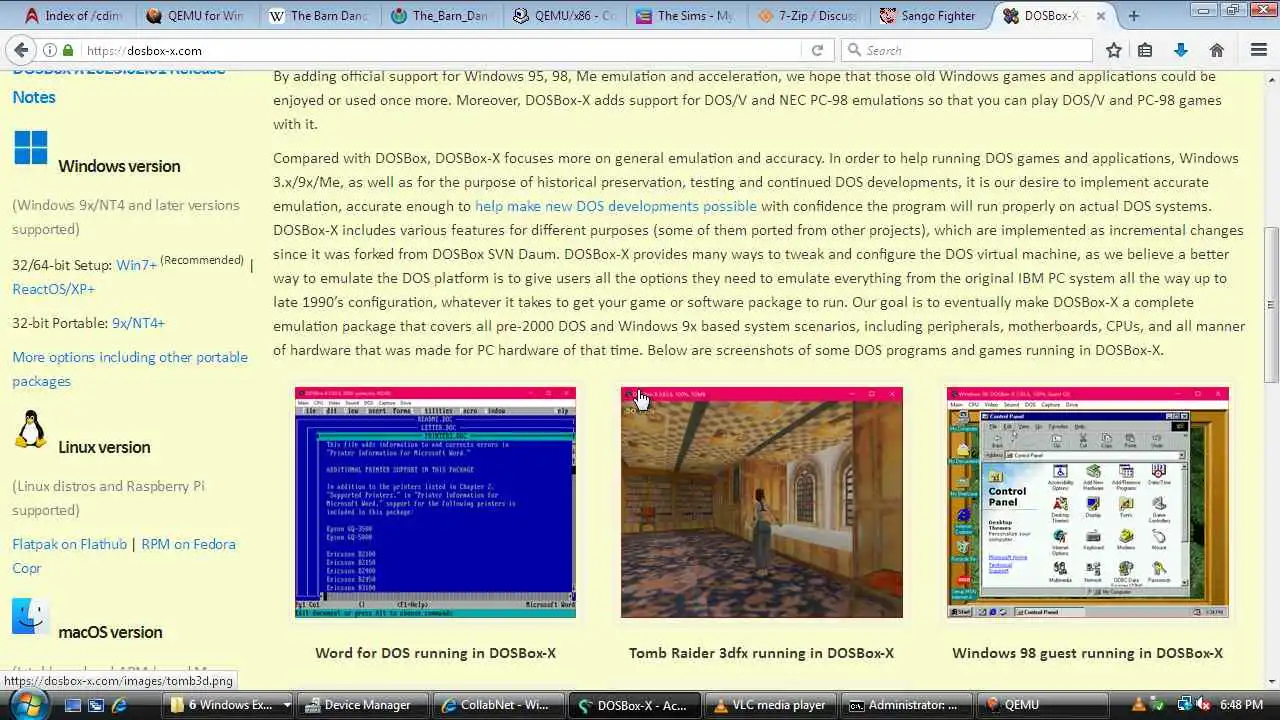Switch to The_Barn_Dan tab
Screen dimensions: 1280x720
[x=440, y=16]
